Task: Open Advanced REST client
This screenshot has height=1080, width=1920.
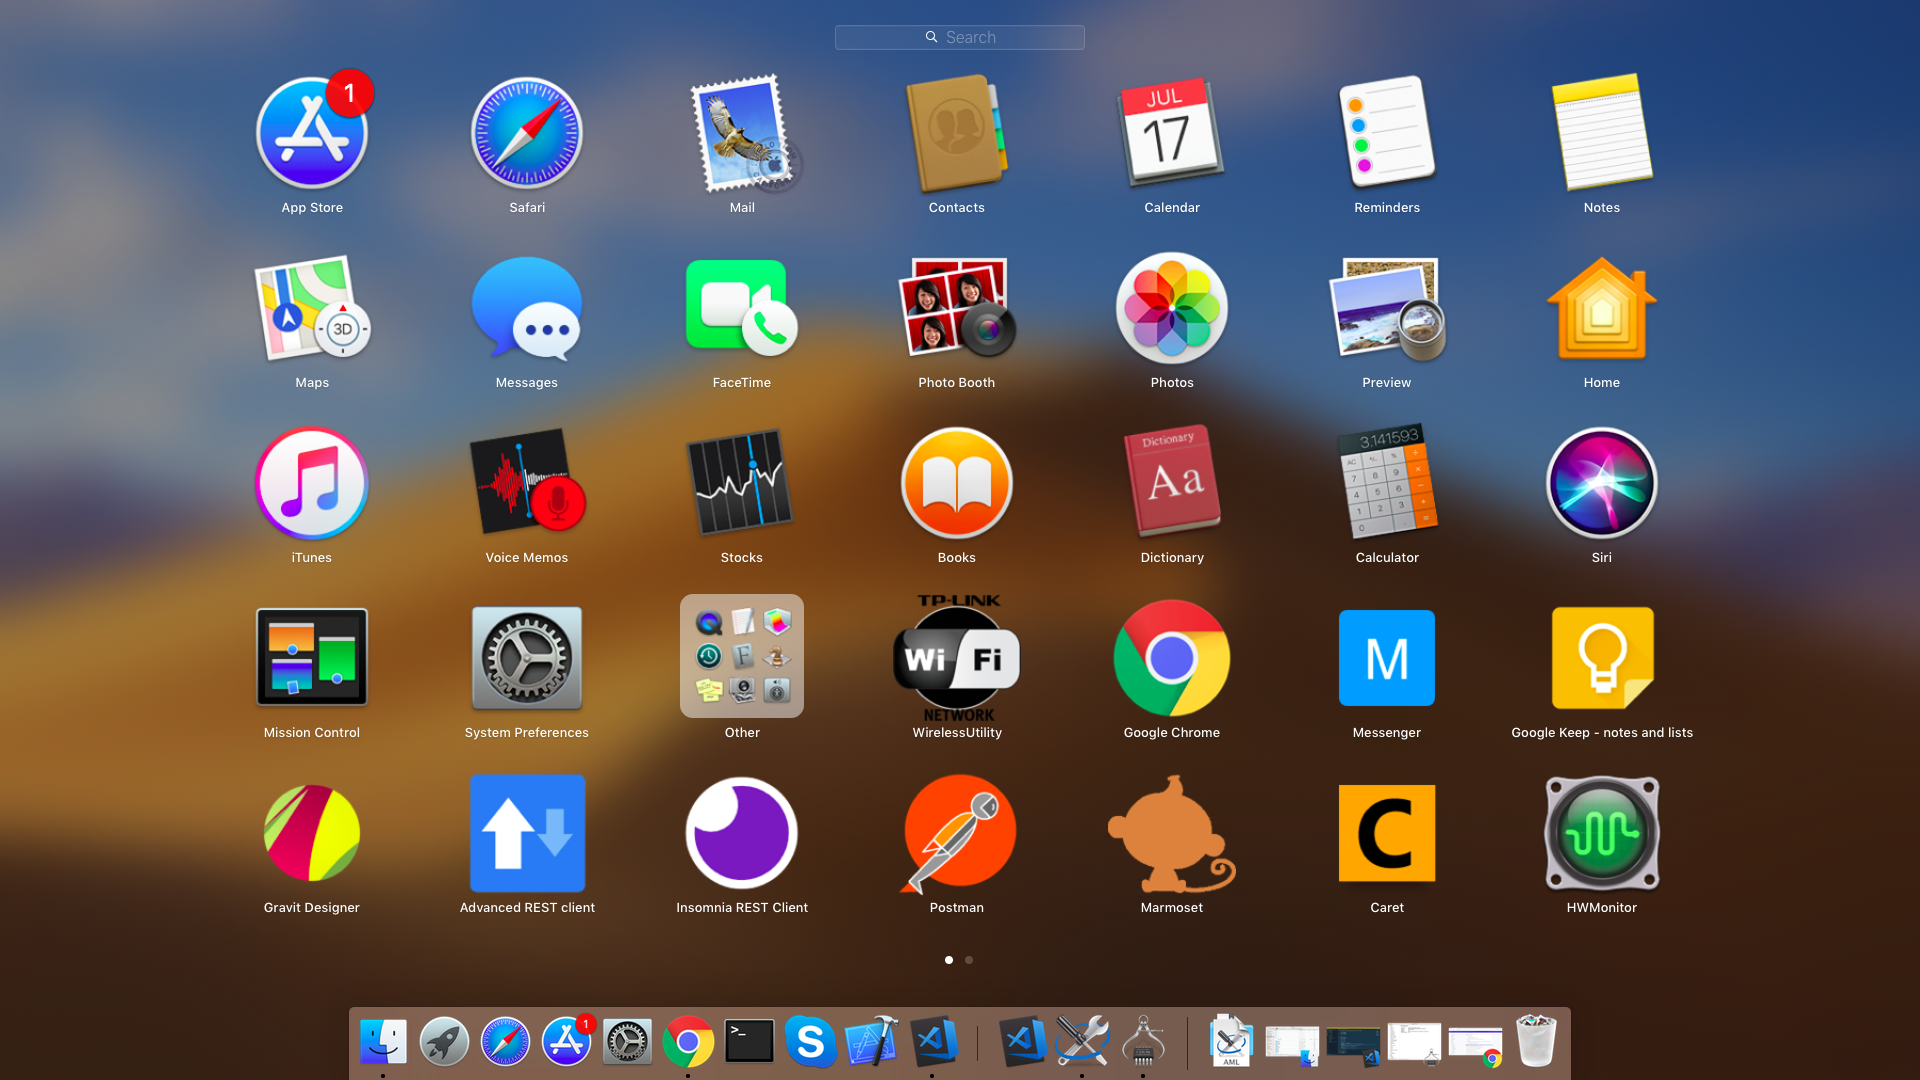Action: (527, 833)
